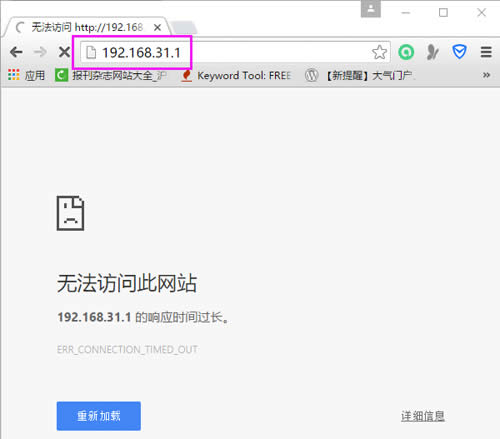The width and height of the screenshot is (500, 439).
Task: Click the forward navigation arrow
Action: coord(40,52)
